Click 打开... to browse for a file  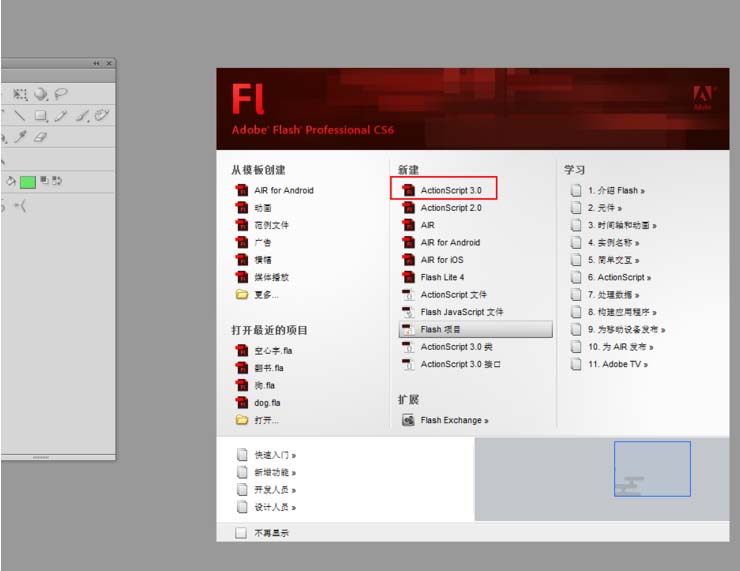tap(257, 420)
